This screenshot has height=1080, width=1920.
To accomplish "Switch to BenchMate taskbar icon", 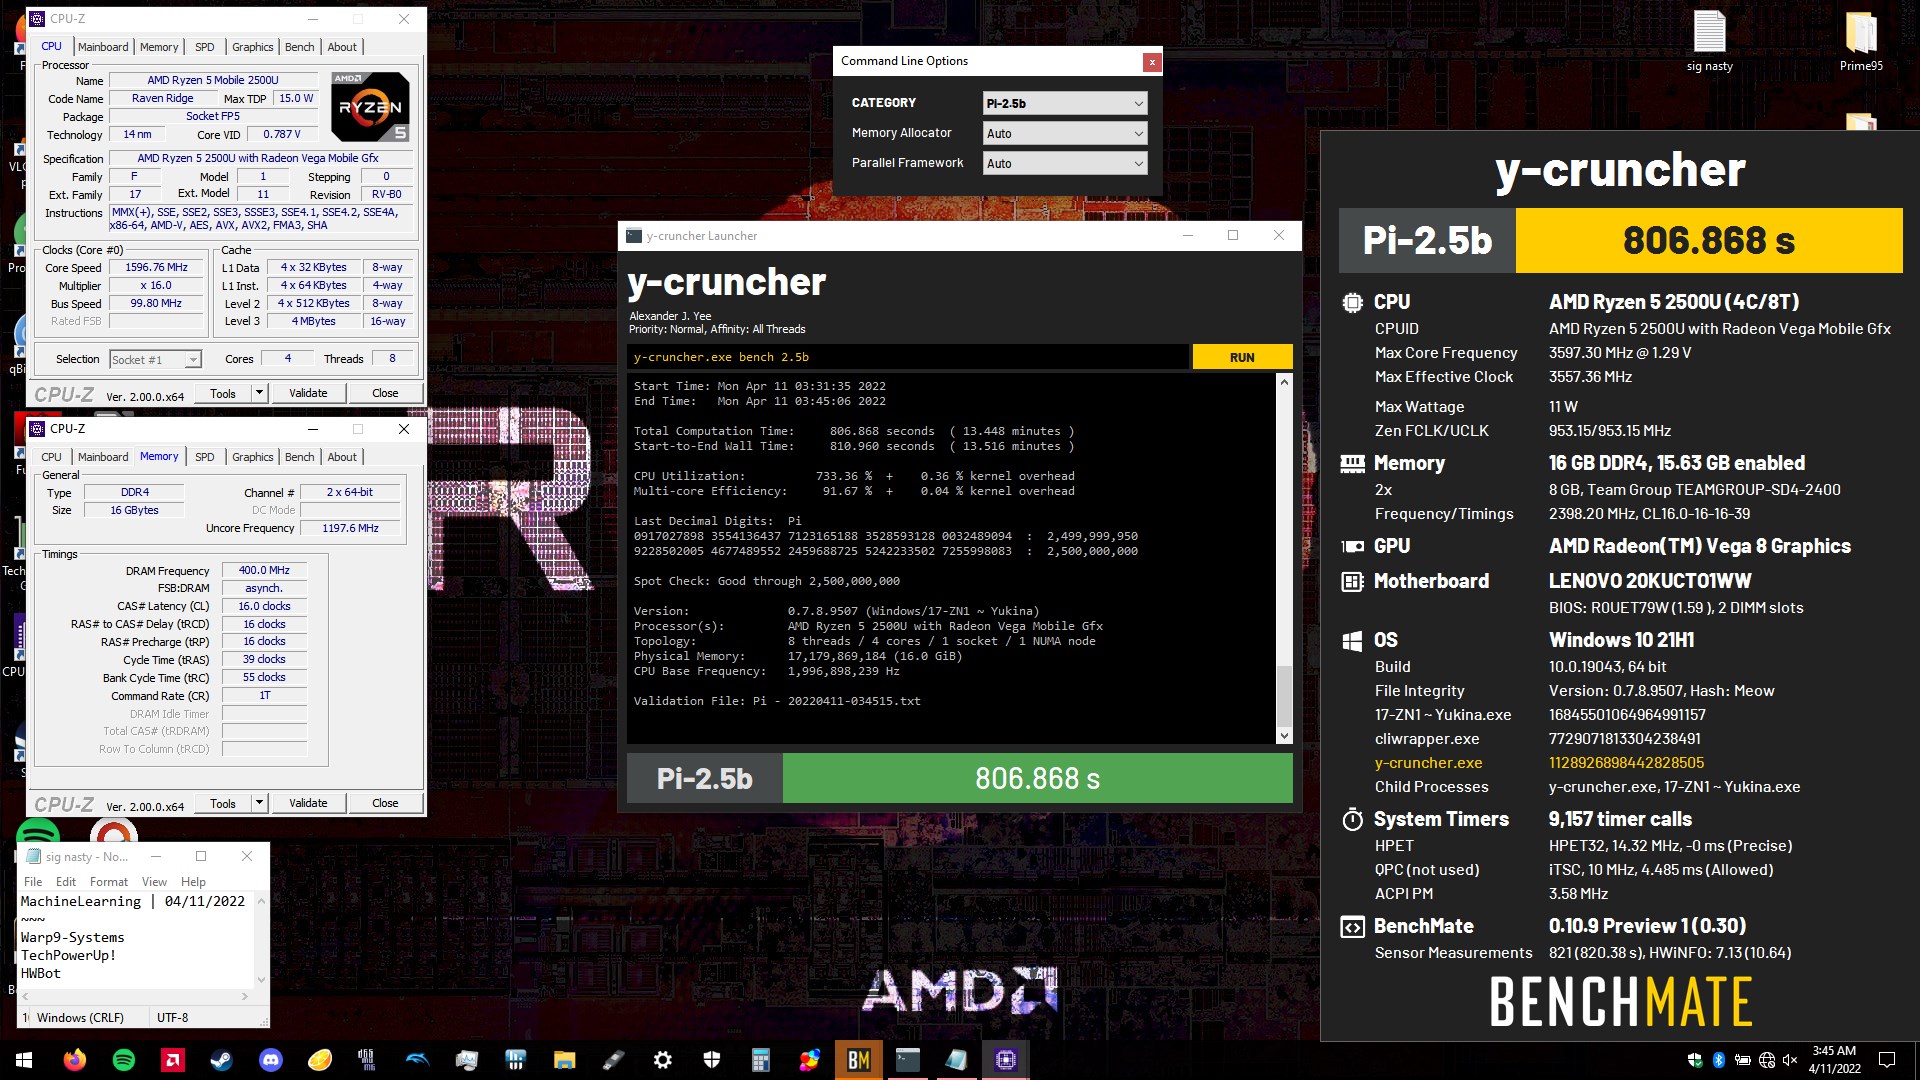I will tap(859, 1060).
